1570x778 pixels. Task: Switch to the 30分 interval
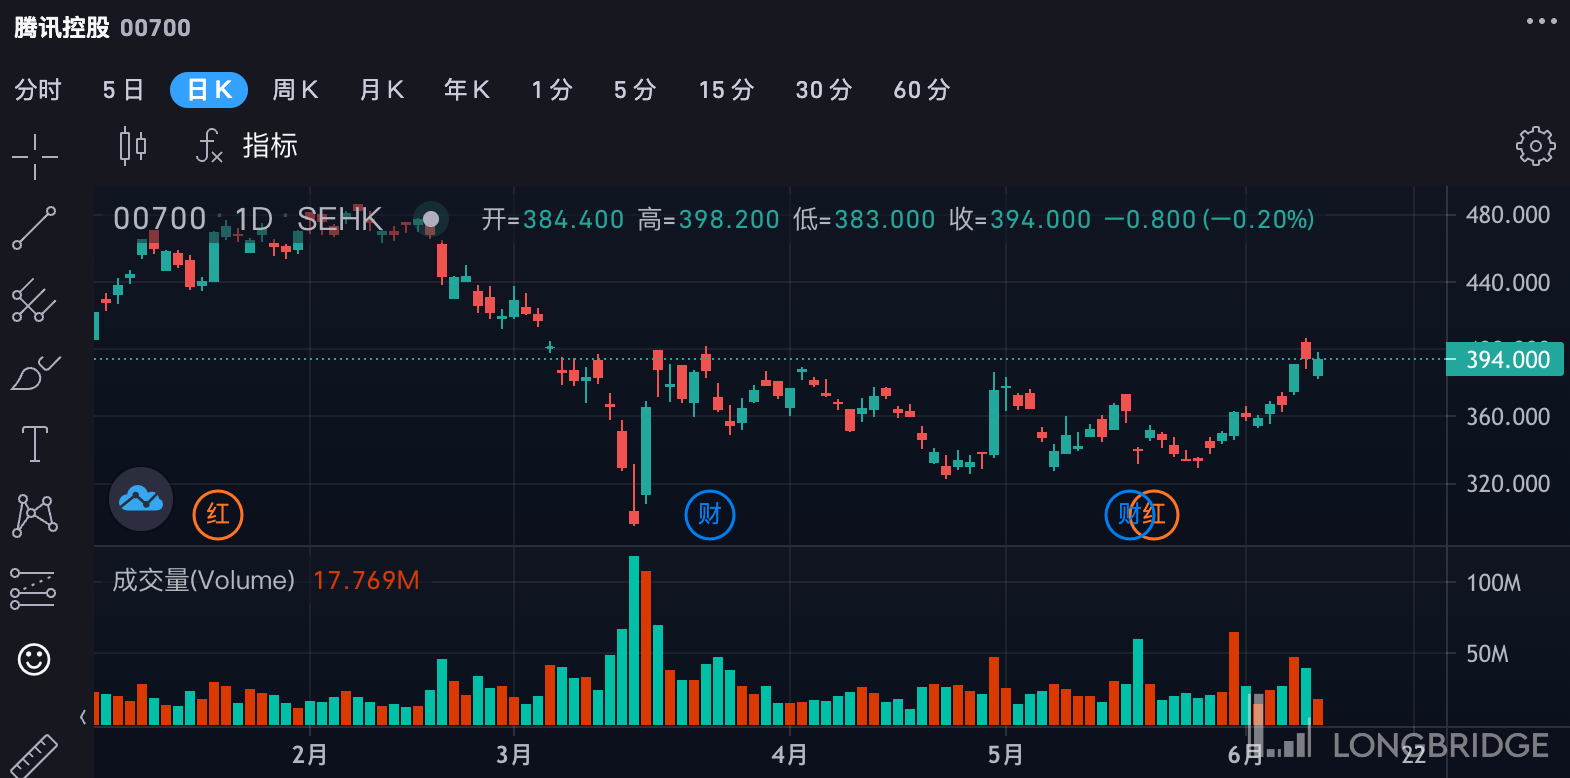pos(824,90)
